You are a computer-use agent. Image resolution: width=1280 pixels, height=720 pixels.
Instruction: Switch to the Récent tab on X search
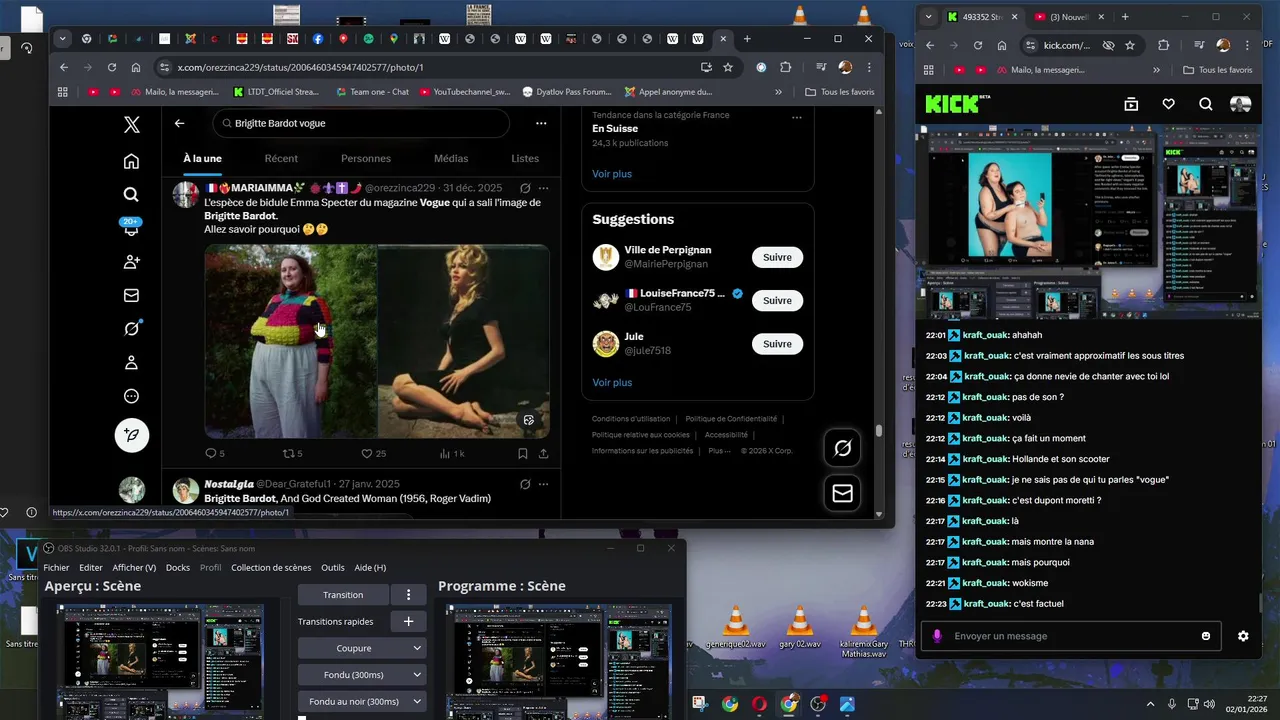pyautogui.click(x=281, y=158)
